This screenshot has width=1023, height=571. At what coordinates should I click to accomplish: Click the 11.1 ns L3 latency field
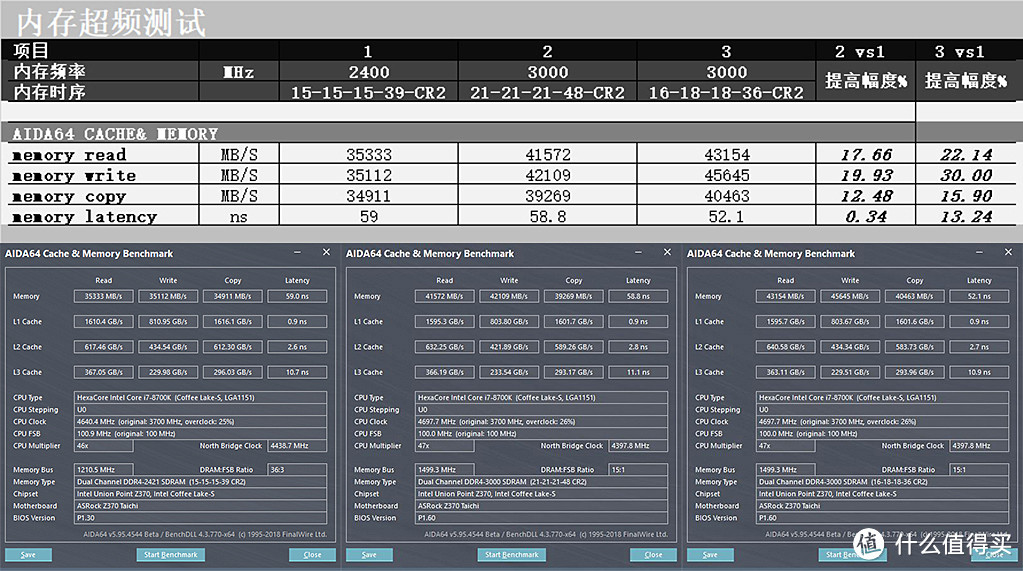point(638,373)
